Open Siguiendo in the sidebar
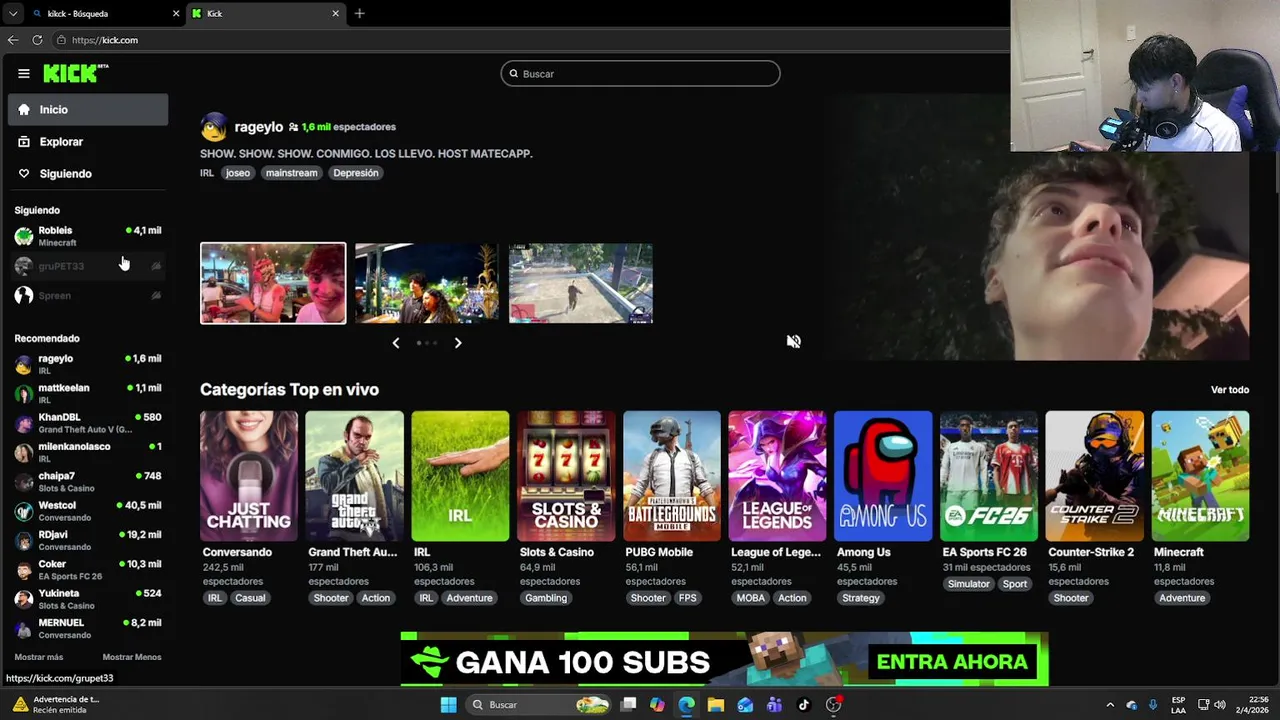Screen dimensions: 1280x720 (x=88, y=174)
